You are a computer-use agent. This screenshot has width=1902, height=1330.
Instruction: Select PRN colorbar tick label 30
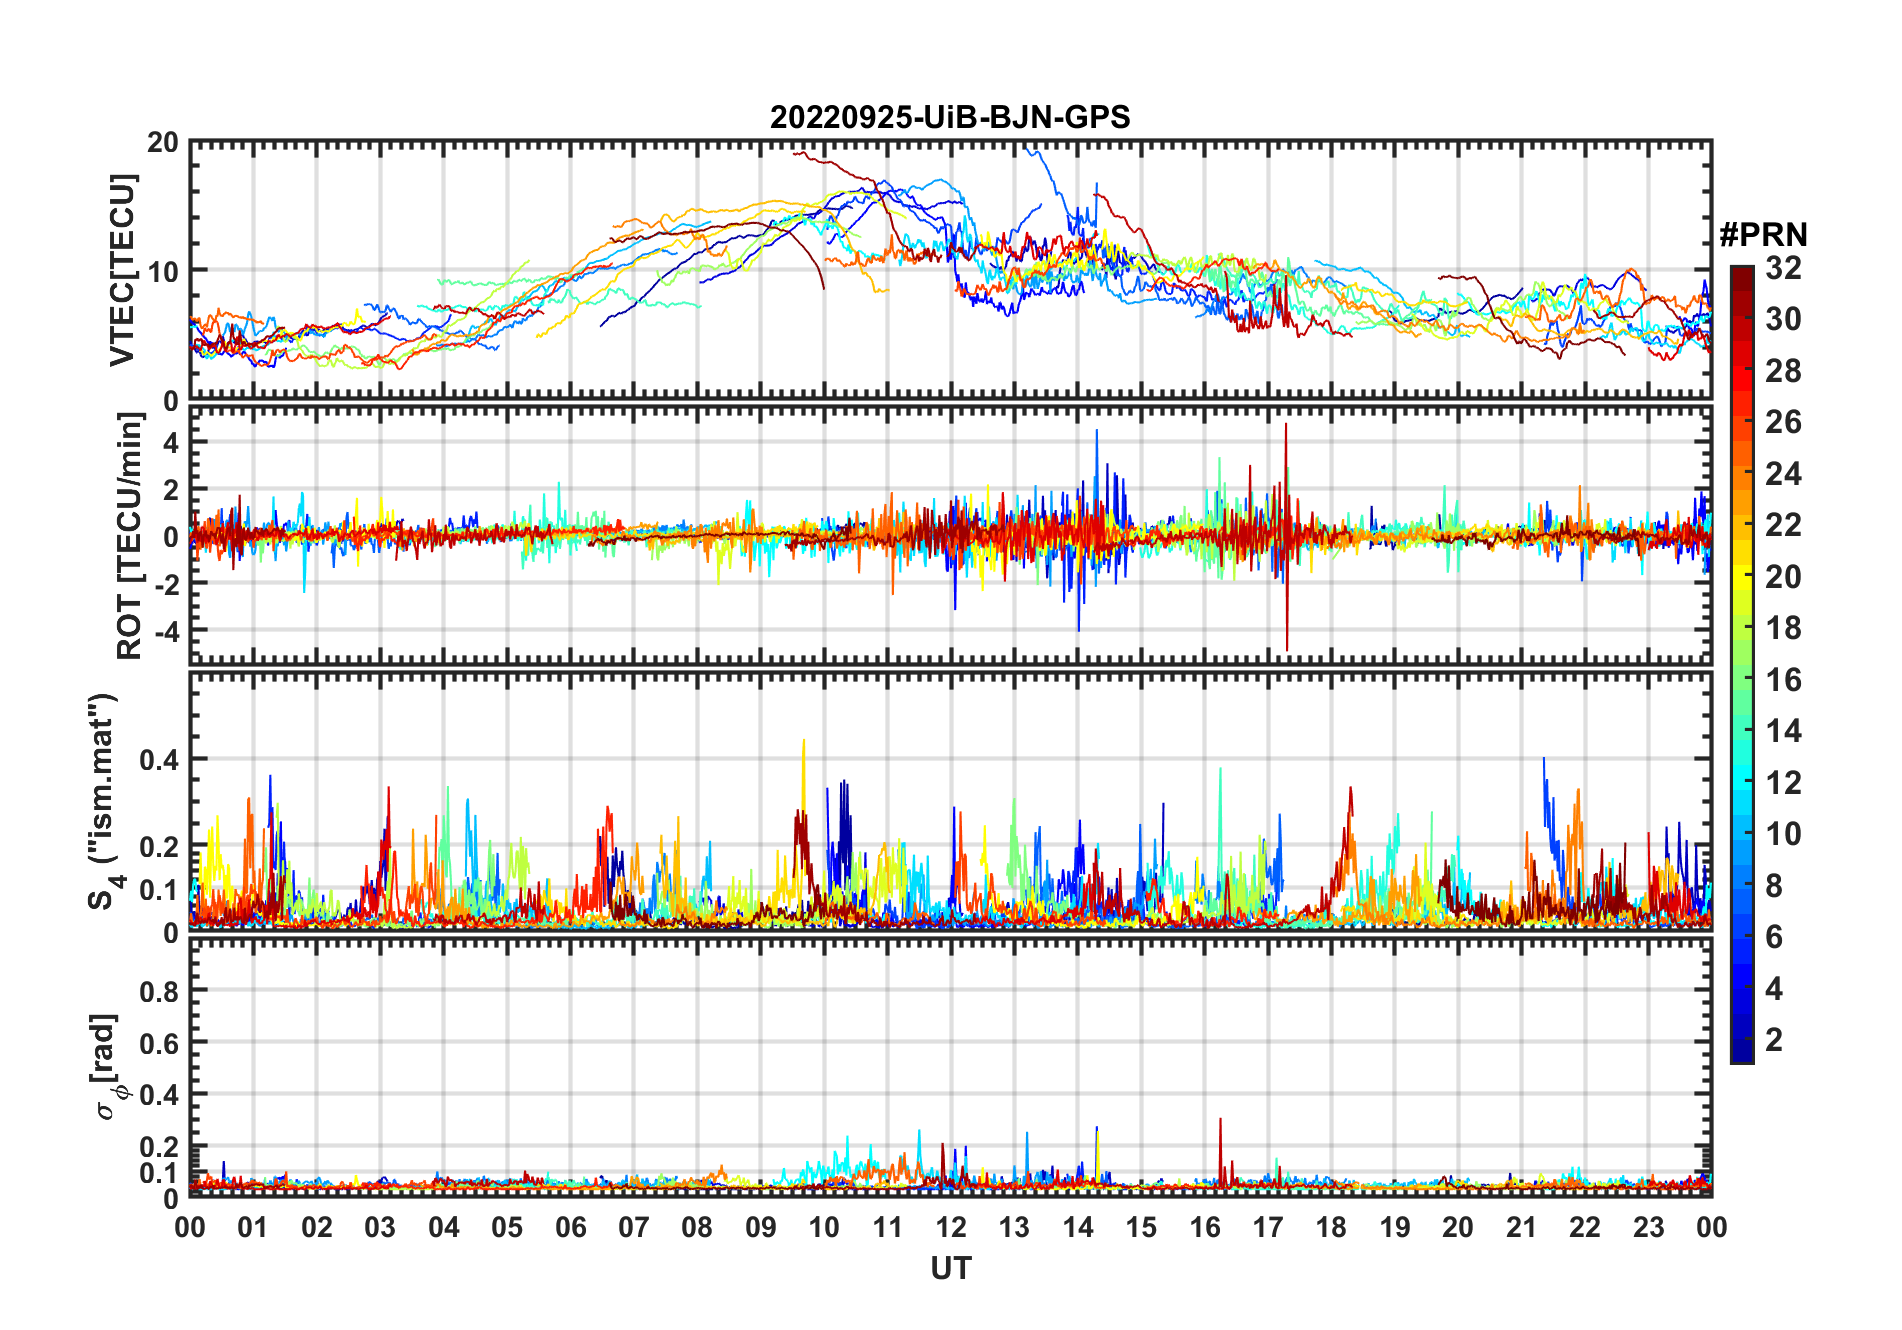(1783, 319)
